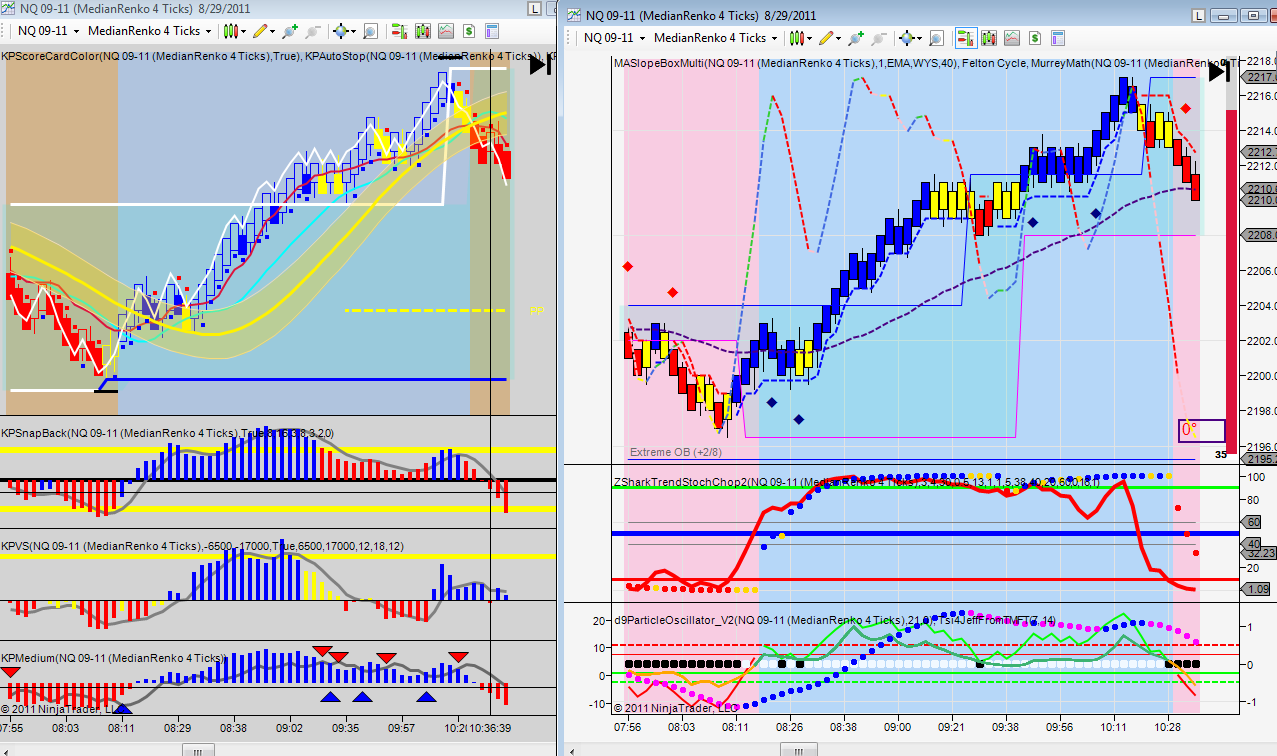This screenshot has height=756, width=1277.
Task: Click black scroll-to-latest arrow in right chart
Action: click(1219, 71)
